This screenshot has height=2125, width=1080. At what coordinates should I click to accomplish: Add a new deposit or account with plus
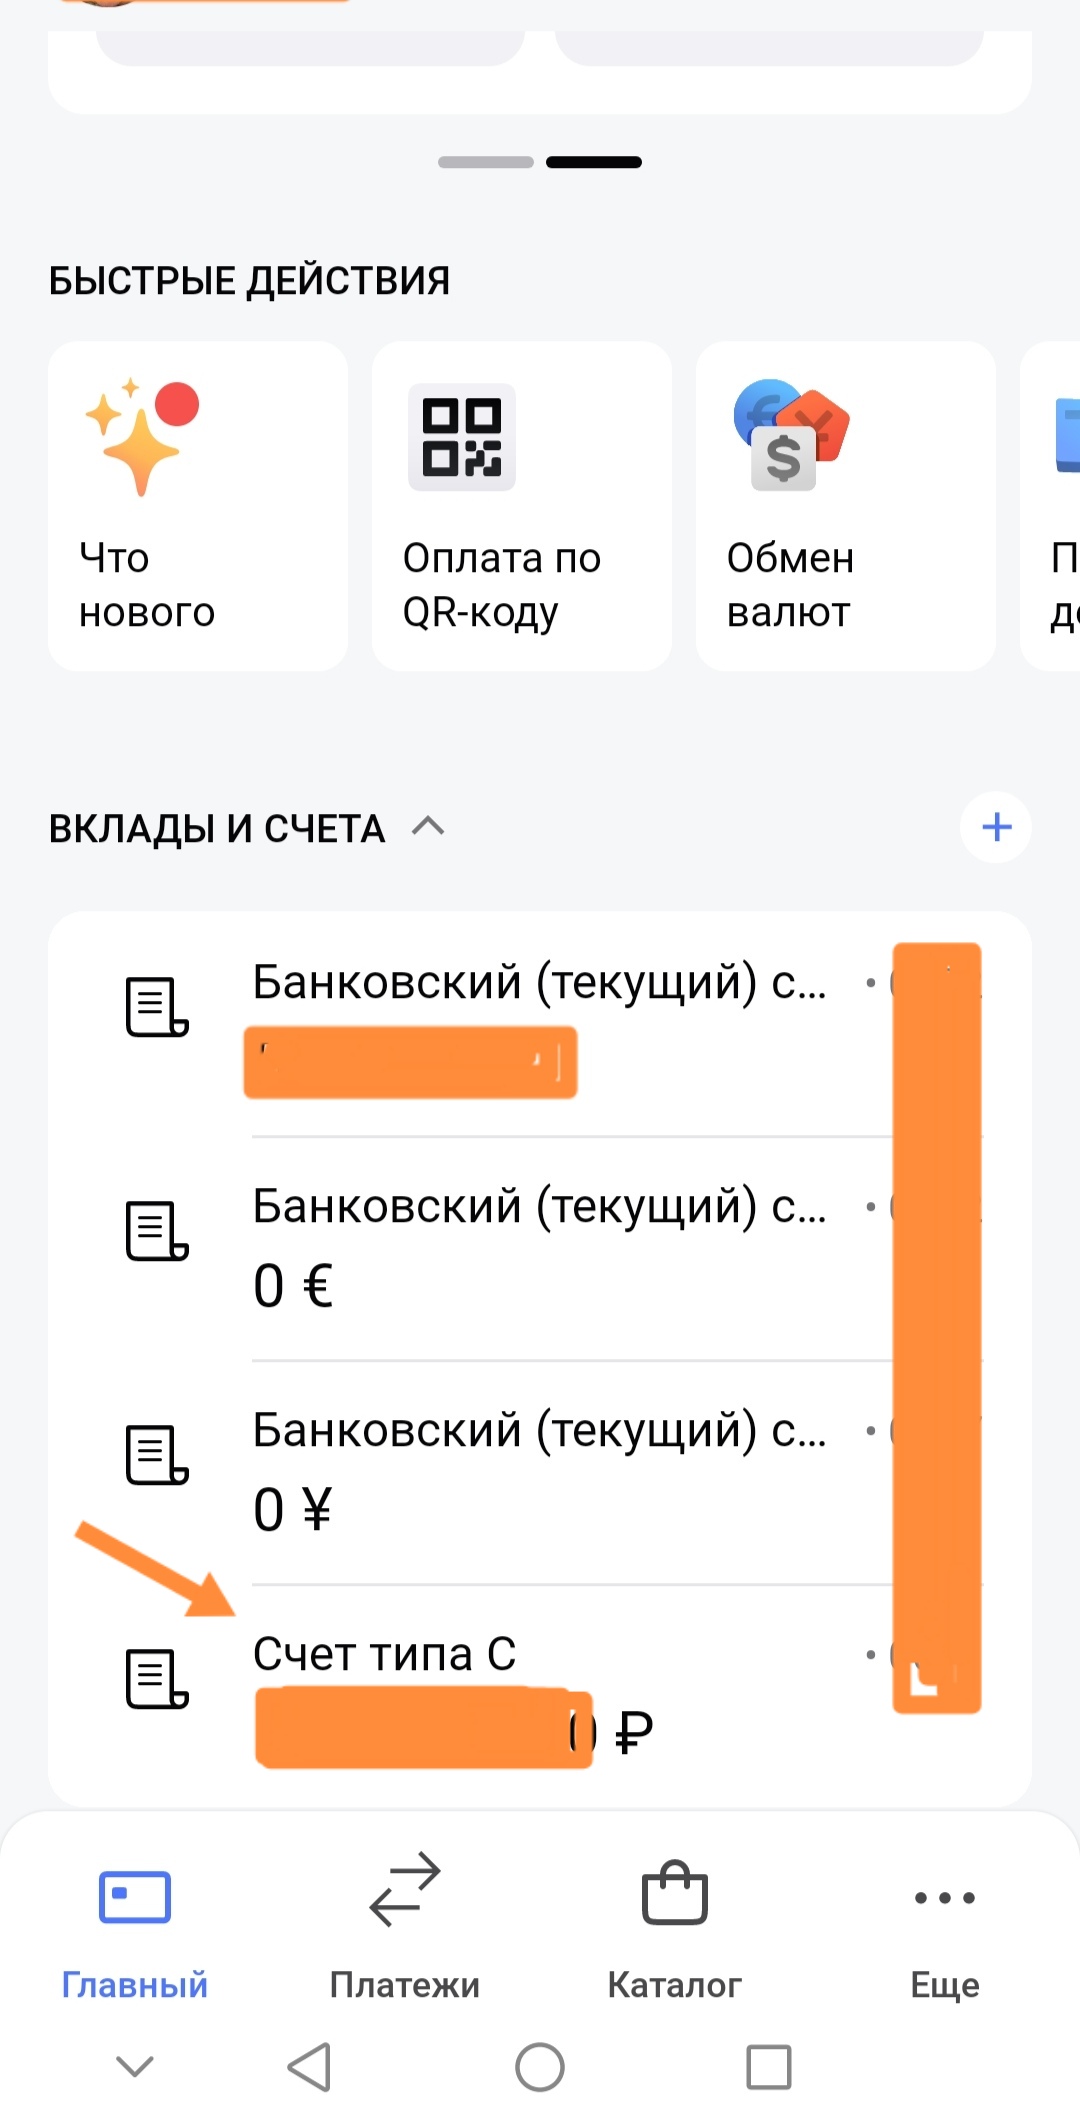point(996,827)
